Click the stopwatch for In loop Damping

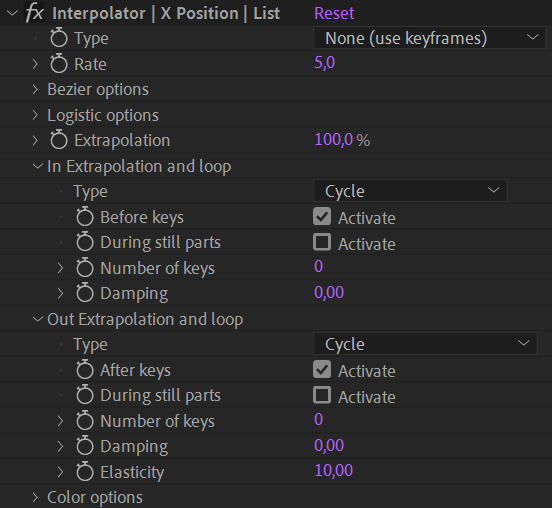click(x=84, y=293)
